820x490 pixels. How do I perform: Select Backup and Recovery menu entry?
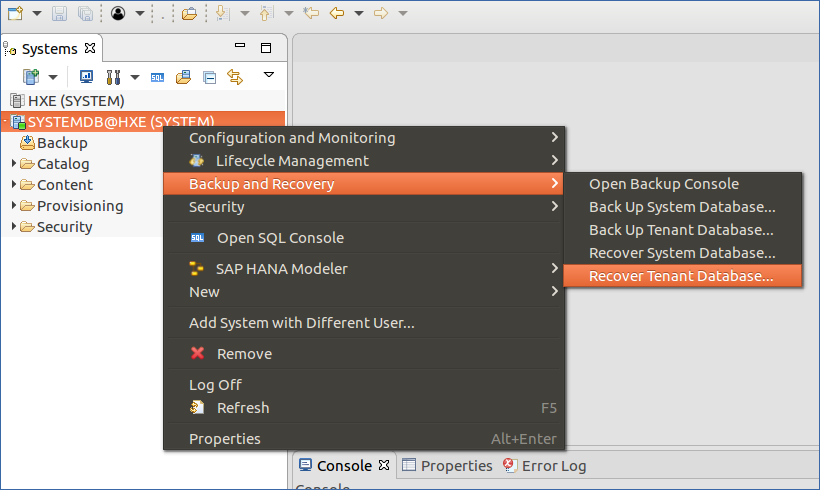(x=364, y=184)
